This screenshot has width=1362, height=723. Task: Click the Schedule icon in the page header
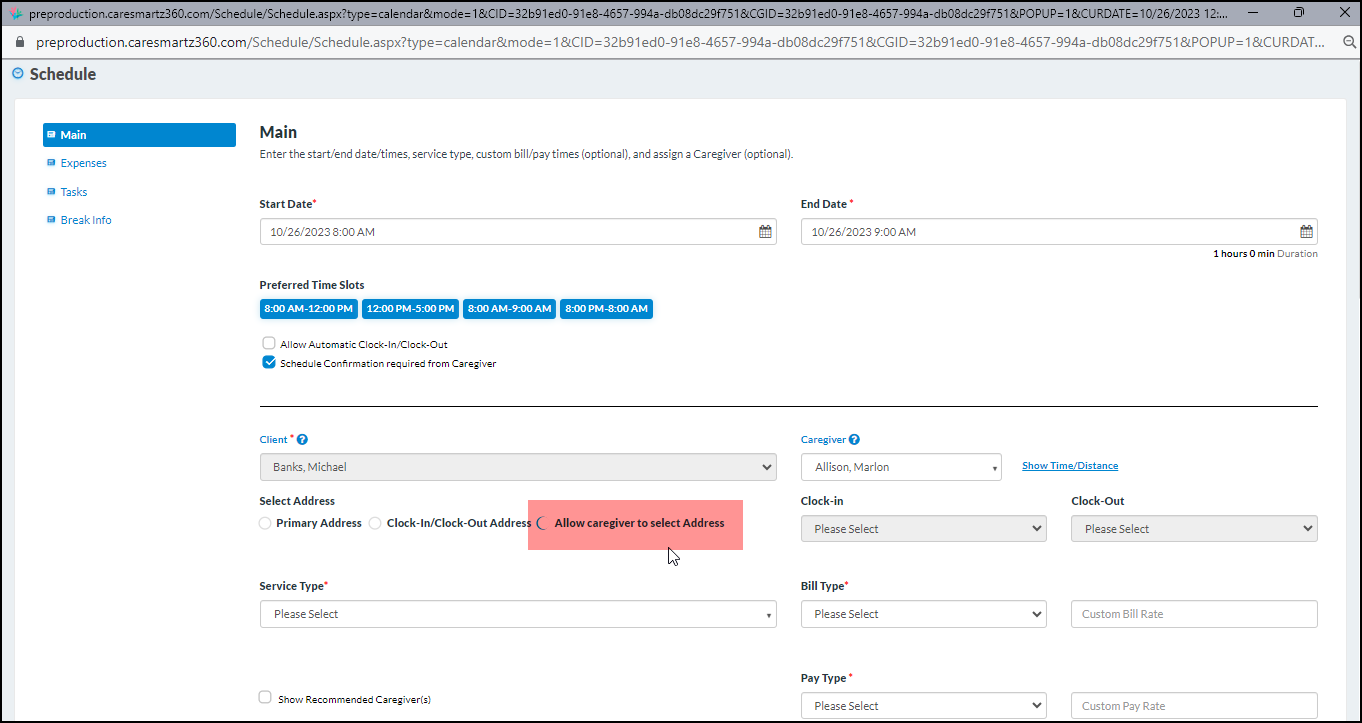coord(16,73)
